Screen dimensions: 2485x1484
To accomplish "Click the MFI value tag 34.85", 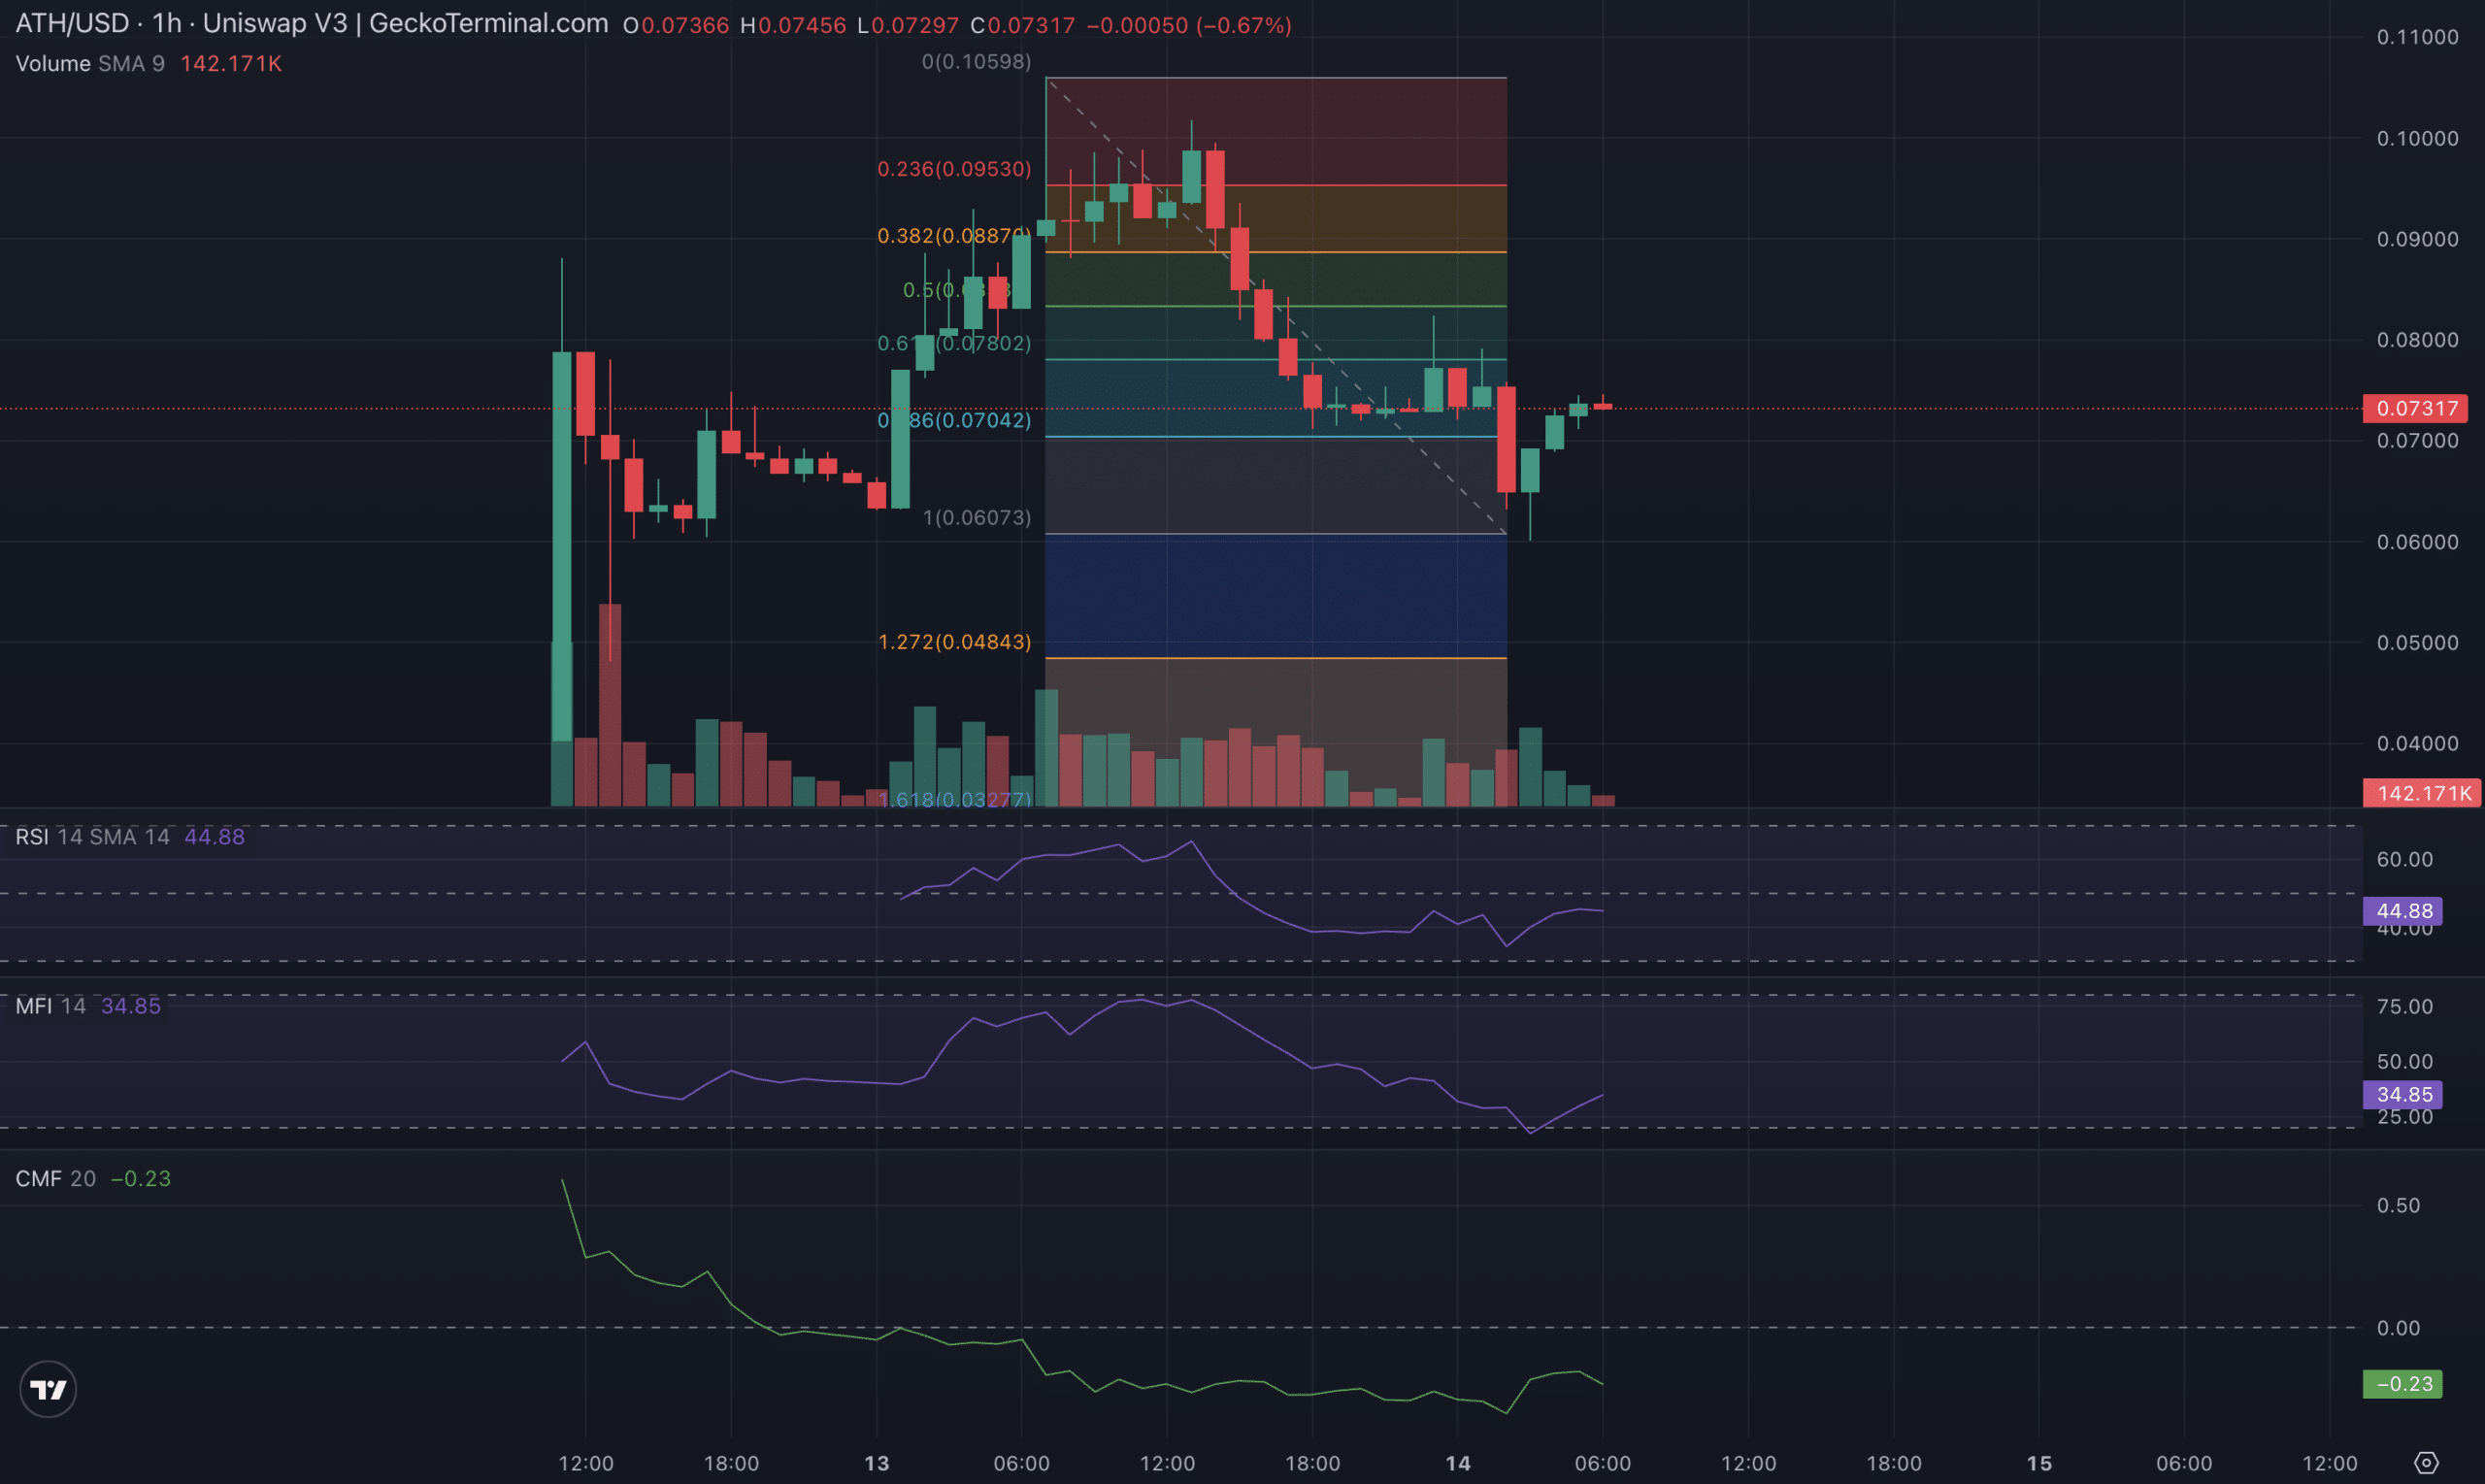I will [2403, 1094].
